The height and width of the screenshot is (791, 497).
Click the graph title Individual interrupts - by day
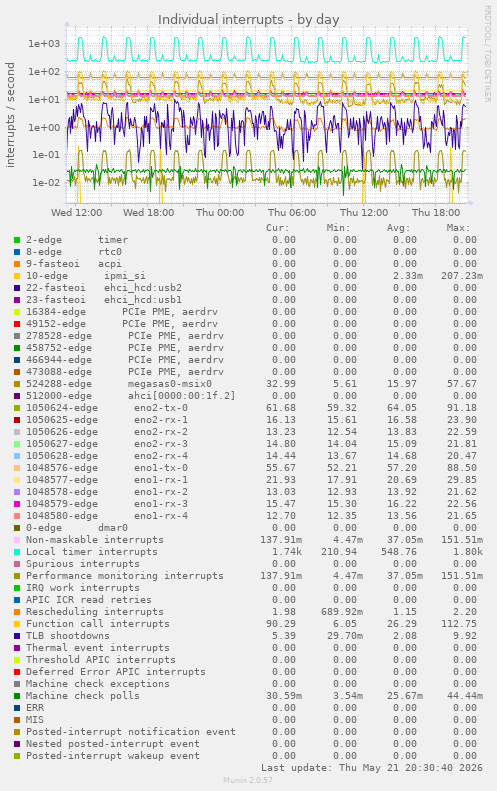pyautogui.click(x=248, y=20)
